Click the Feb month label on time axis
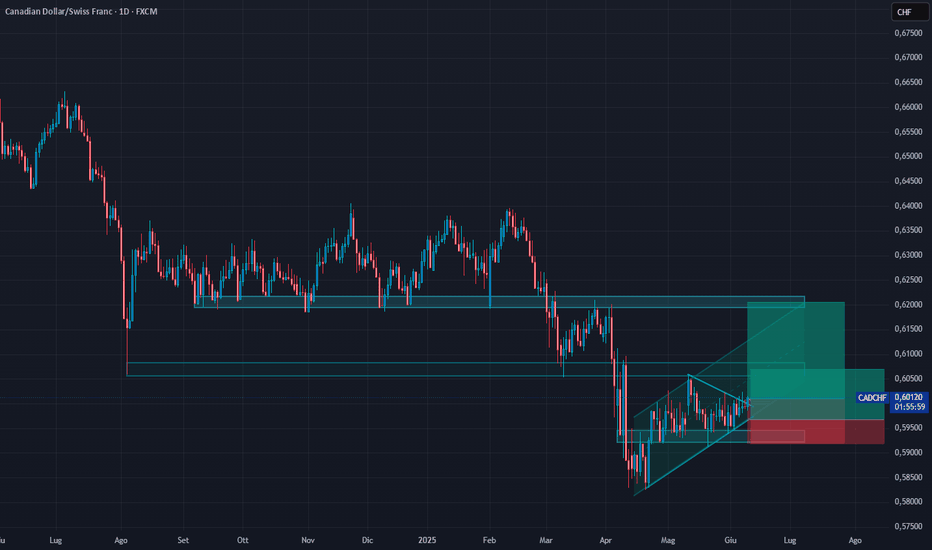 pyautogui.click(x=489, y=540)
